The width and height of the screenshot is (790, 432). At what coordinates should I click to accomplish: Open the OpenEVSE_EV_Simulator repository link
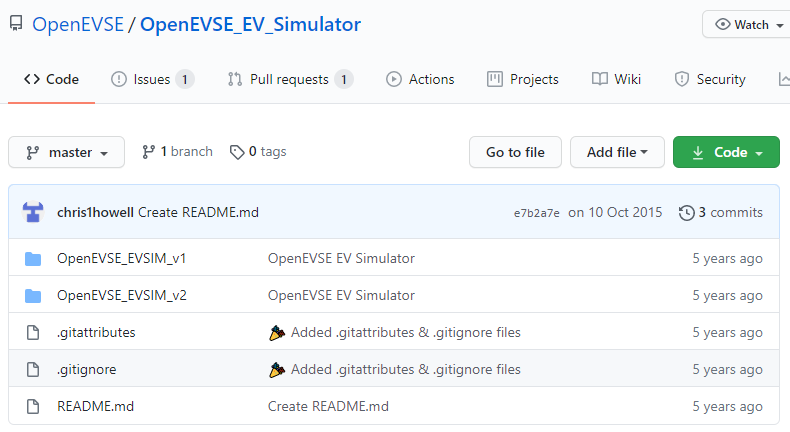(250, 24)
